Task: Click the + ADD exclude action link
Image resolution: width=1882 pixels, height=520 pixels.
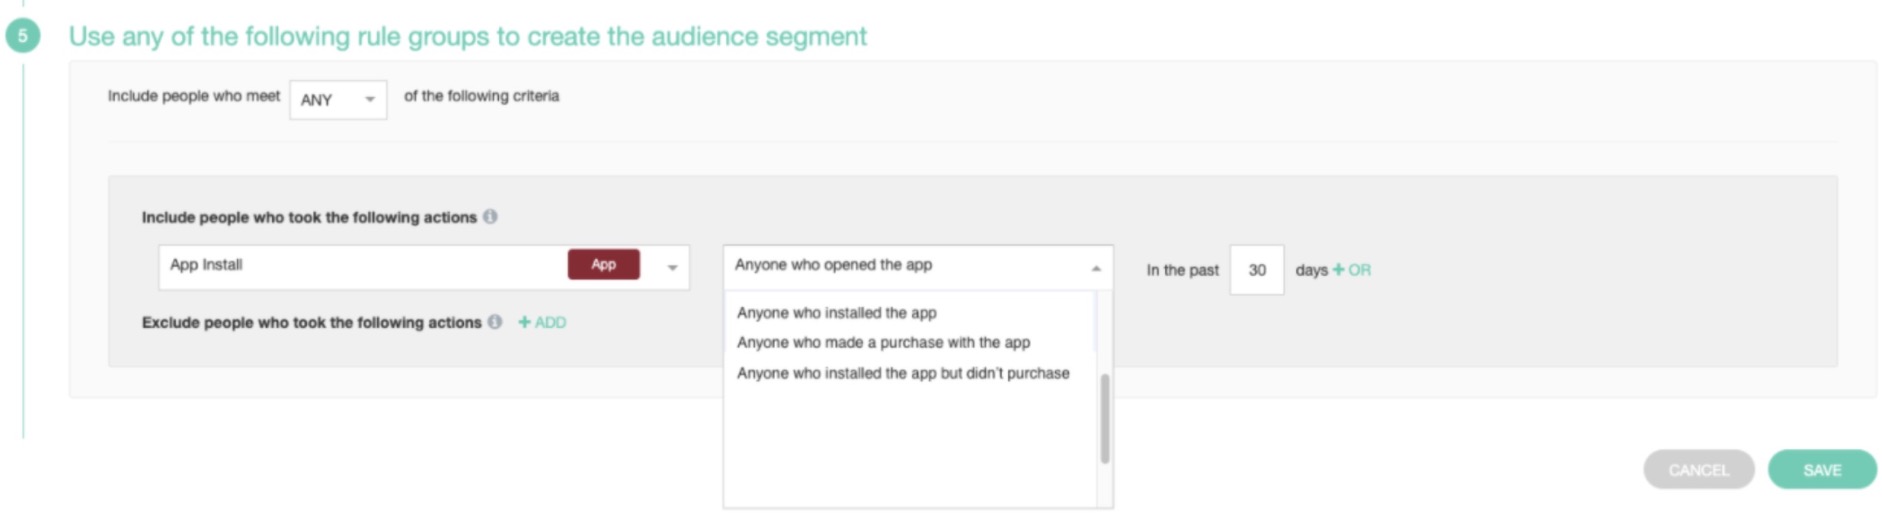Action: coord(542,322)
